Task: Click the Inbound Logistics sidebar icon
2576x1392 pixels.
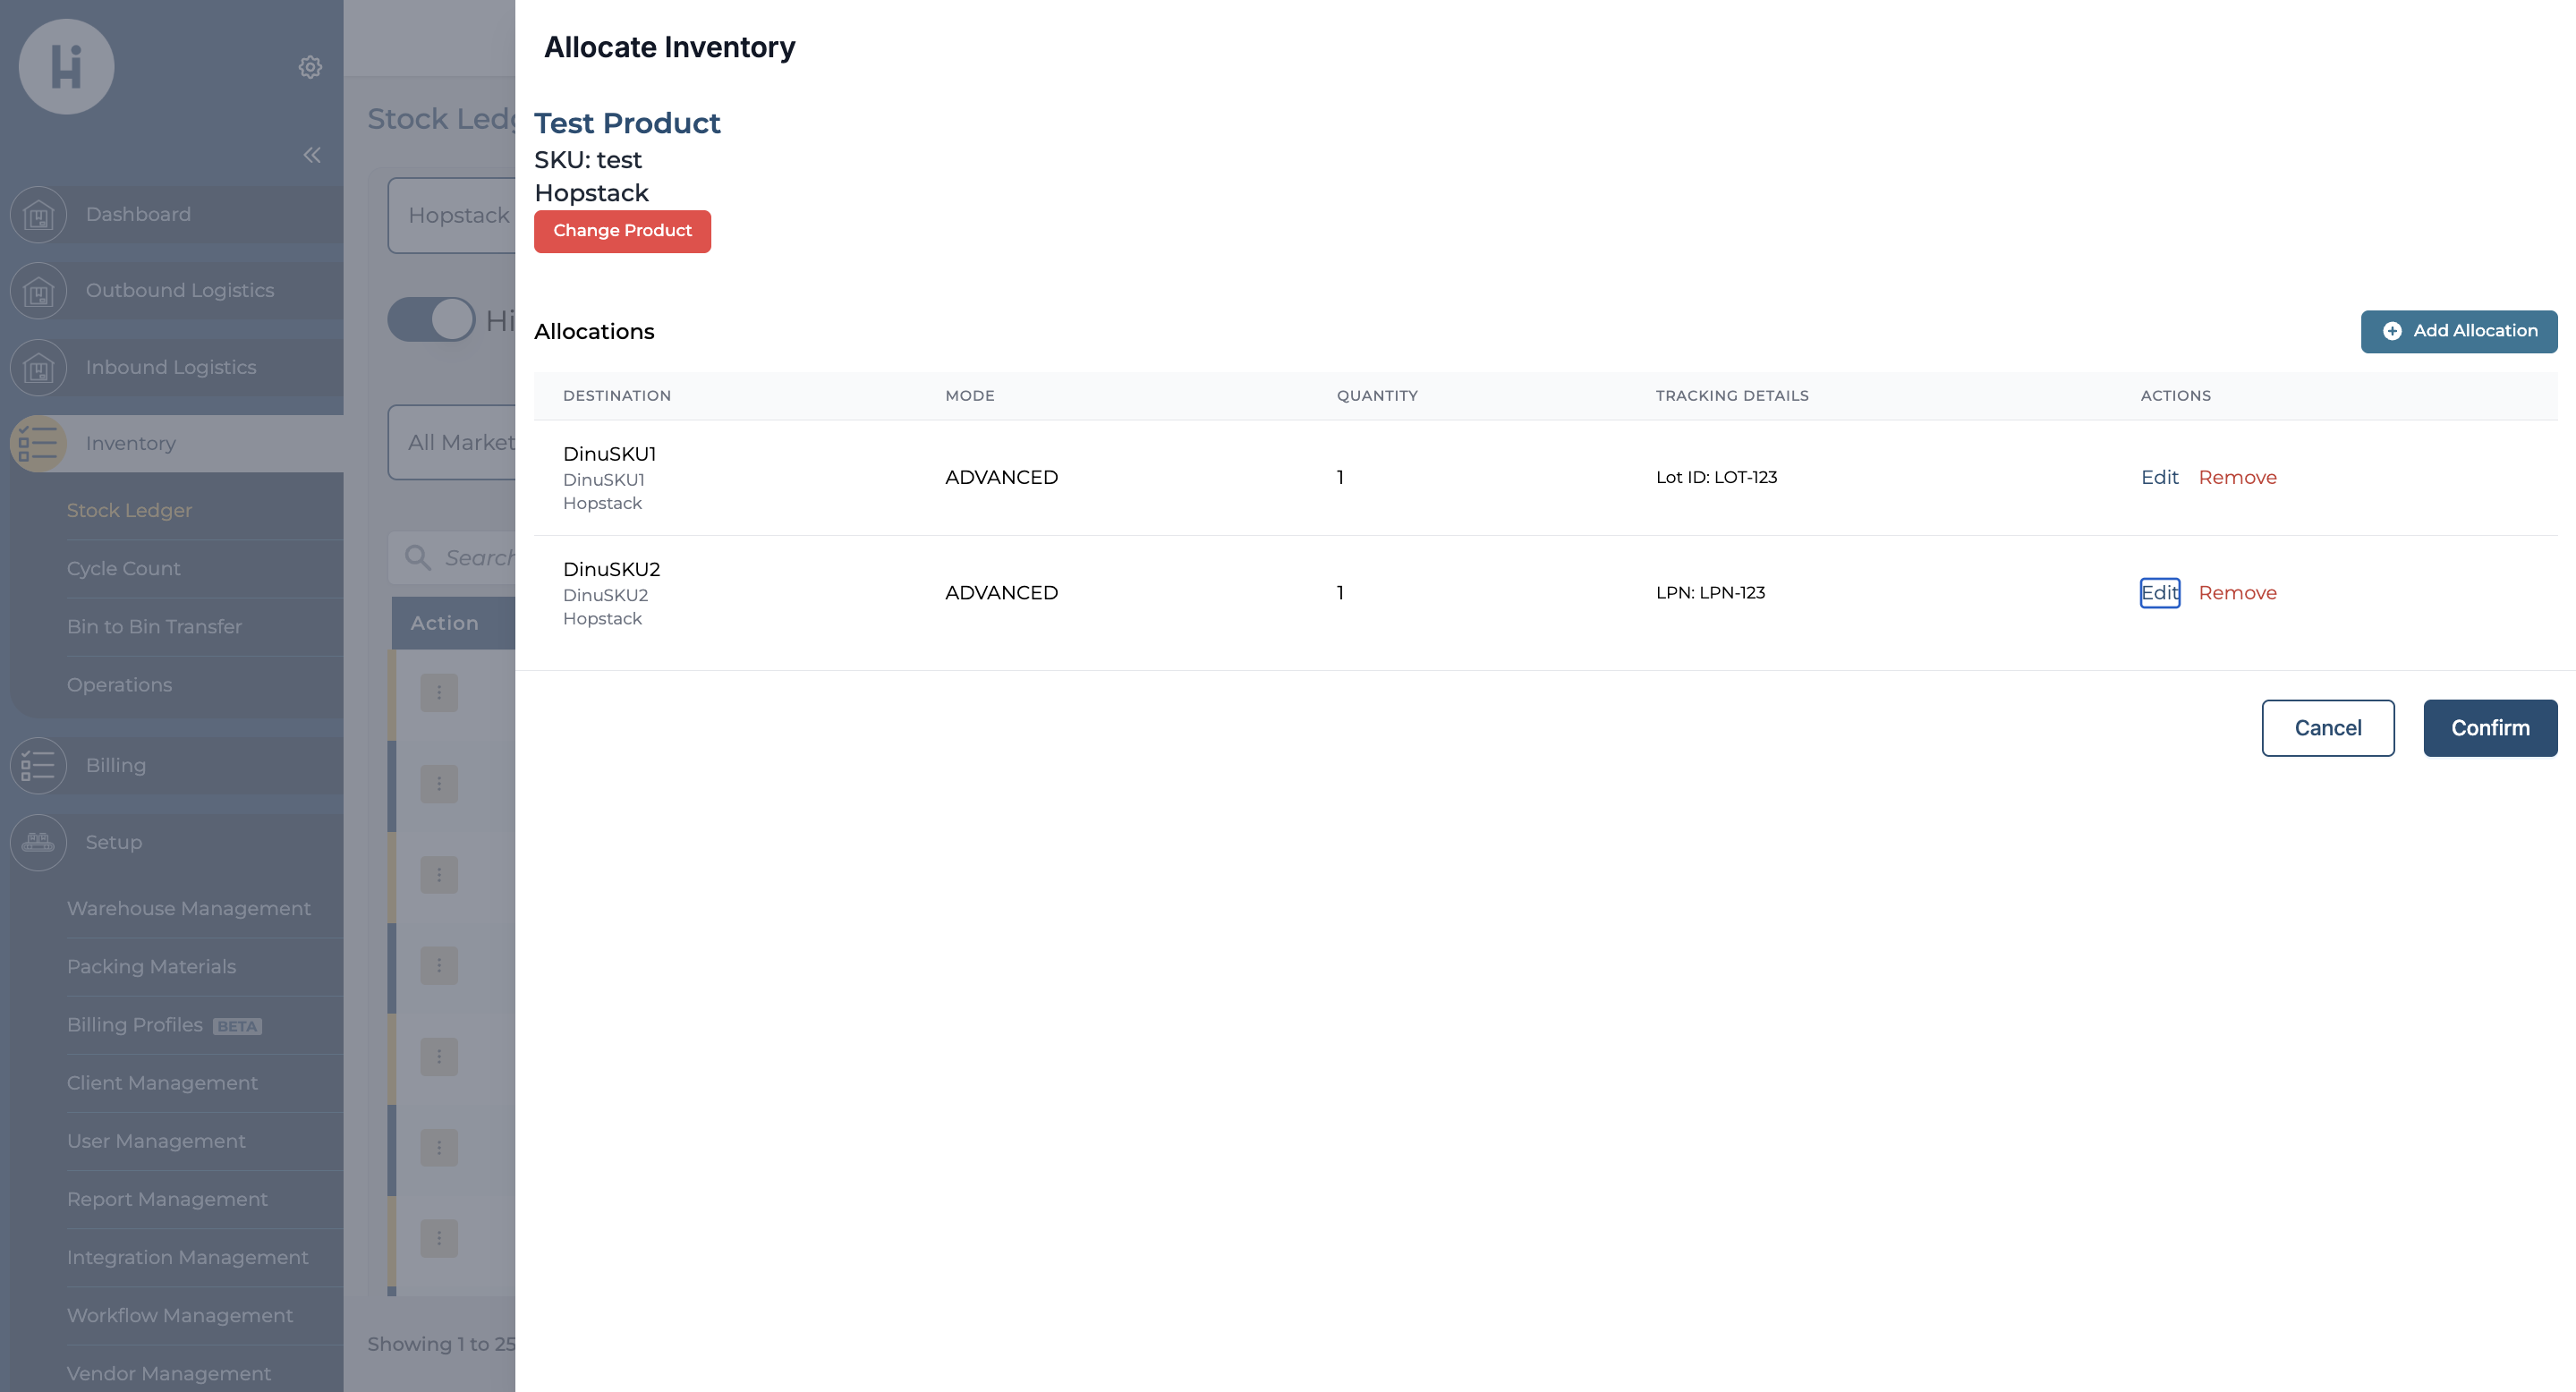Action: pos(38,368)
